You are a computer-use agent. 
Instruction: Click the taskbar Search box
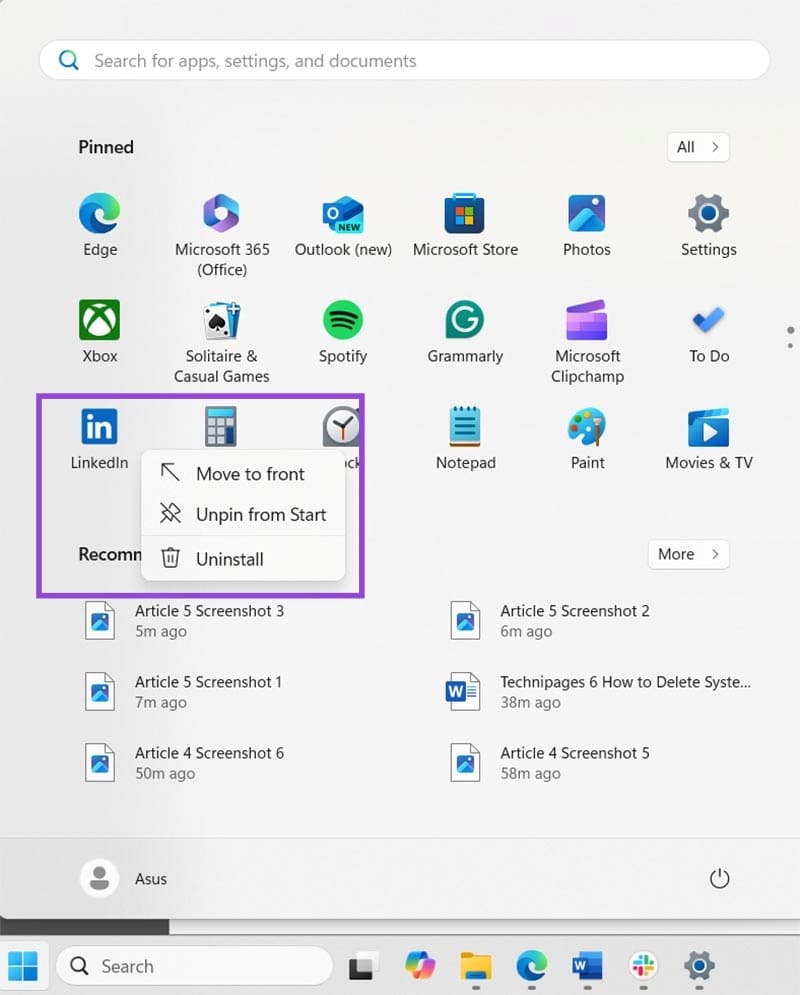pos(194,966)
